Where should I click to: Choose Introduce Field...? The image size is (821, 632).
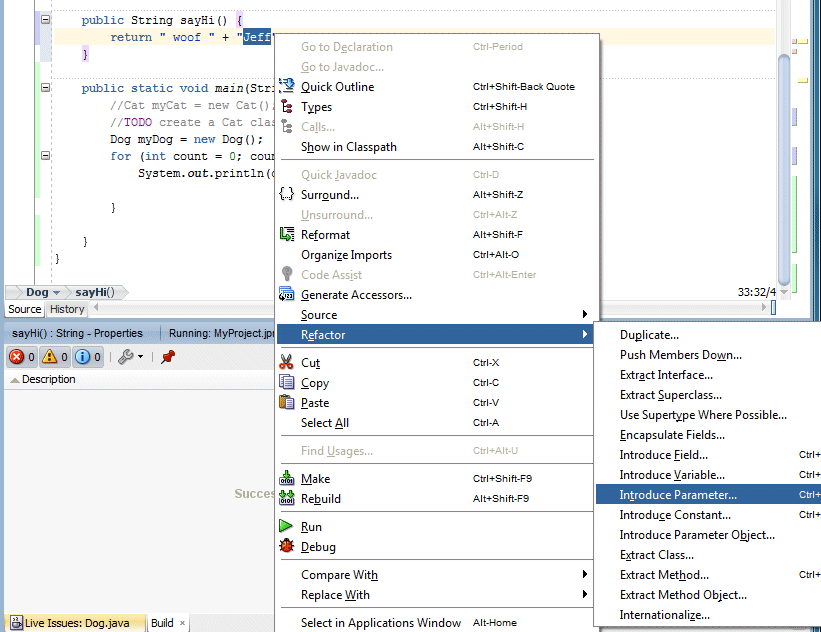(x=708, y=454)
